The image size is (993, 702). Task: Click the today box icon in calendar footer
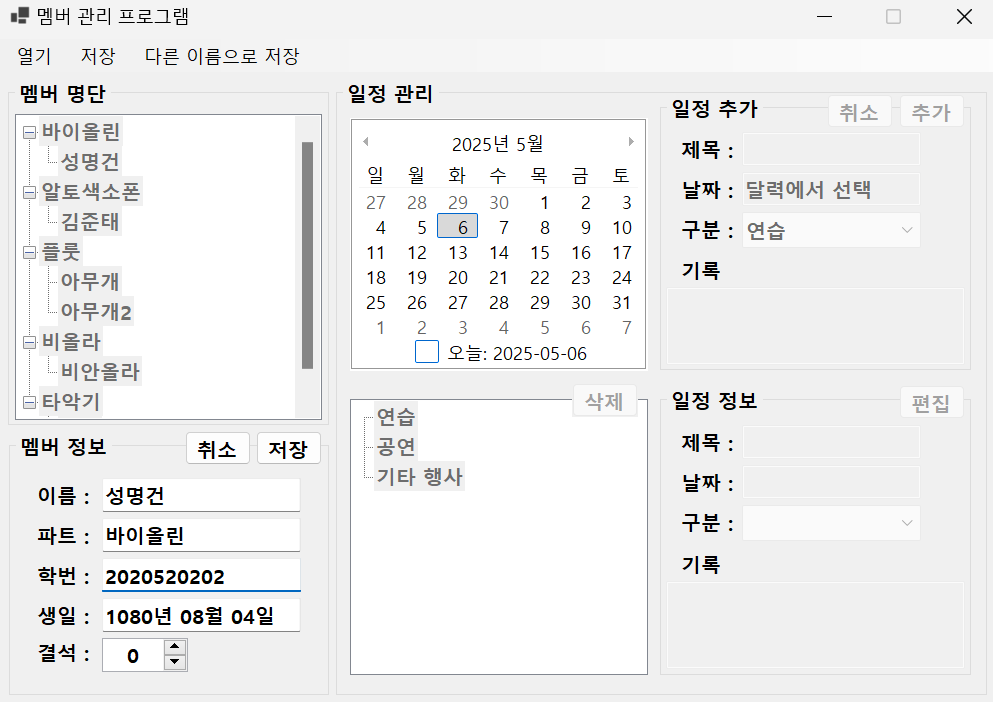coord(427,352)
